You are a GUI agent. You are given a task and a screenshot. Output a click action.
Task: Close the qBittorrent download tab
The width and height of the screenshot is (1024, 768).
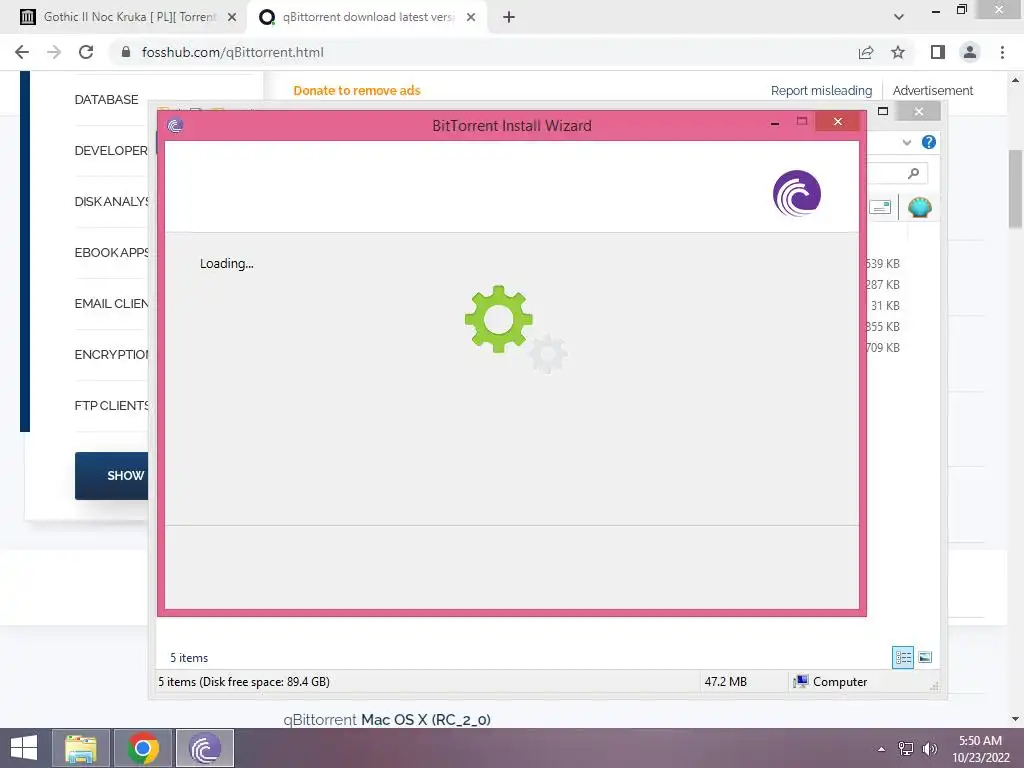coord(471,18)
